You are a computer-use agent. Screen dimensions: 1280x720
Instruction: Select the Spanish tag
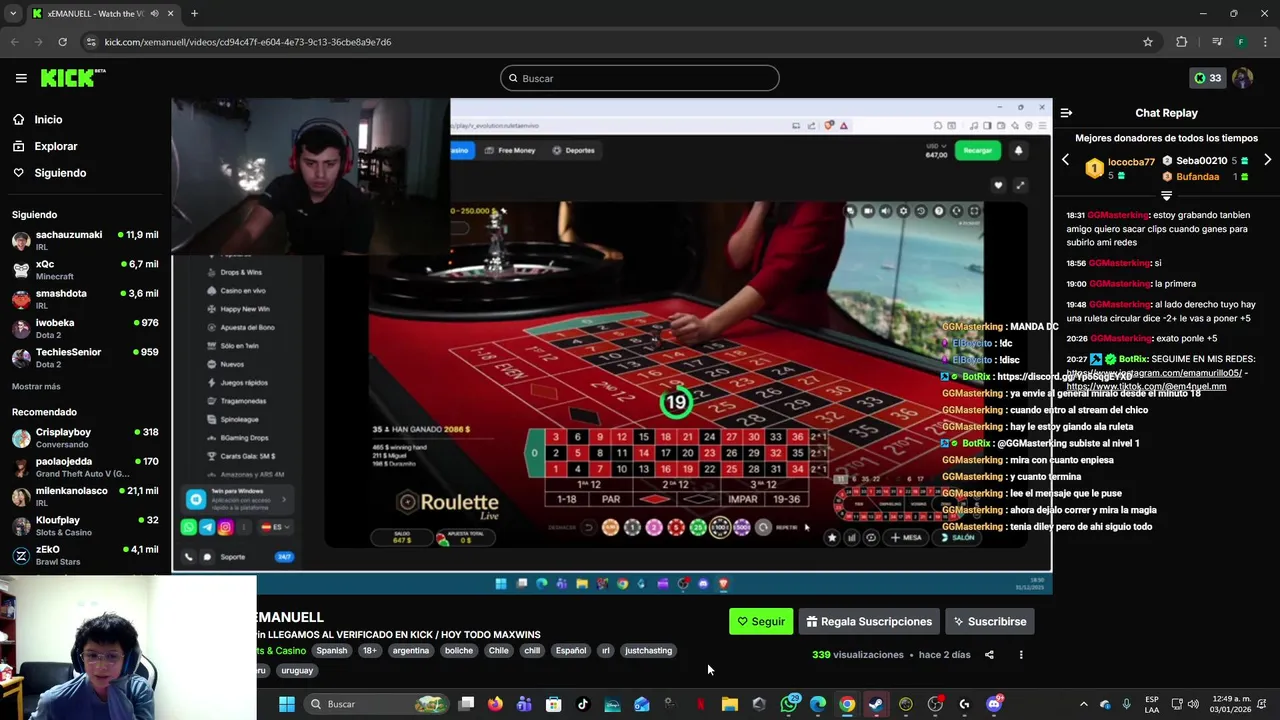coord(331,650)
